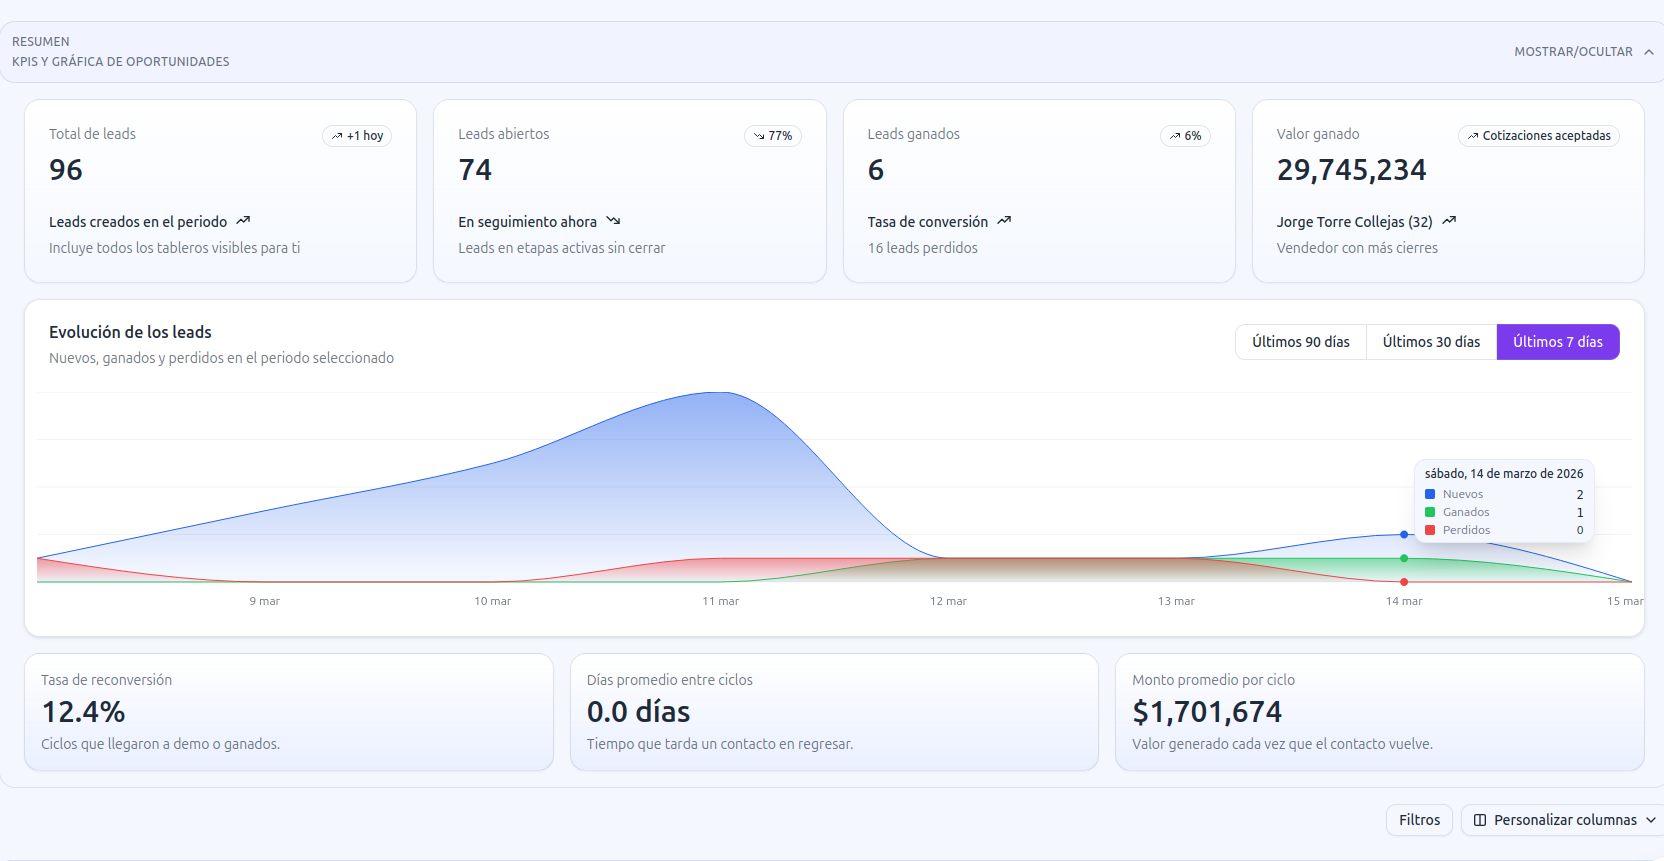Click the Cotizaciones aceptadas badge

(x=1538, y=136)
